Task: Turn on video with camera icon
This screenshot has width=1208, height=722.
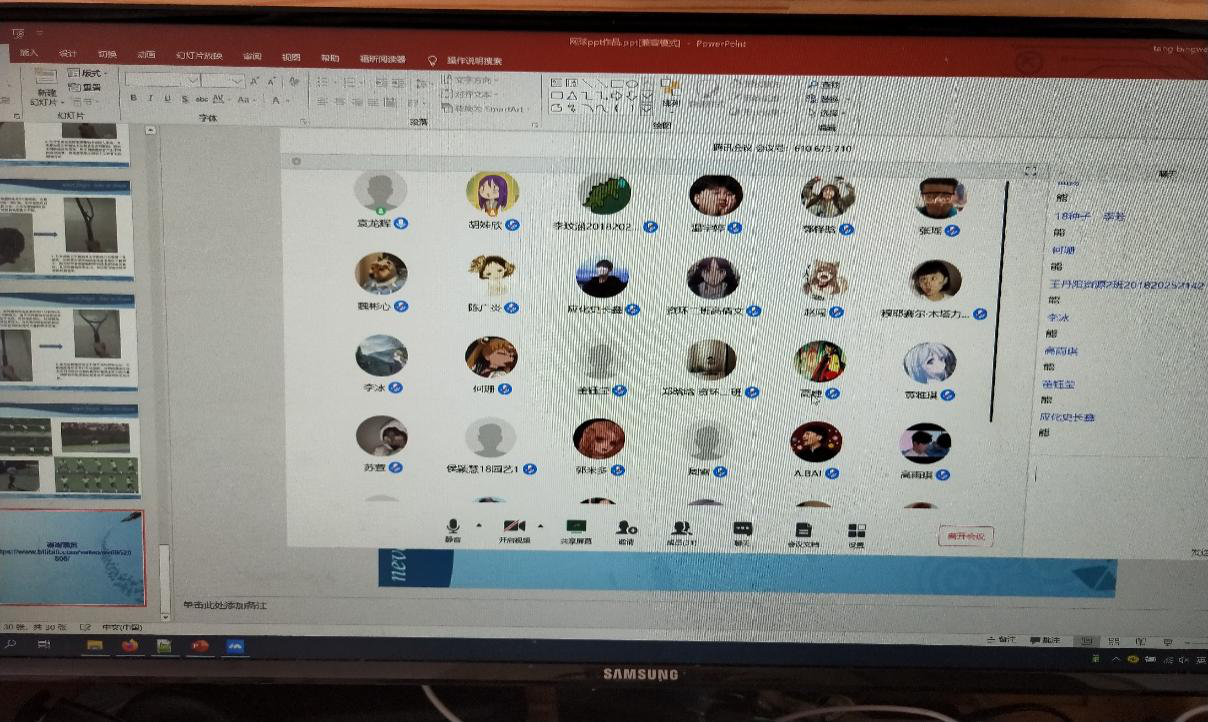Action: point(514,530)
